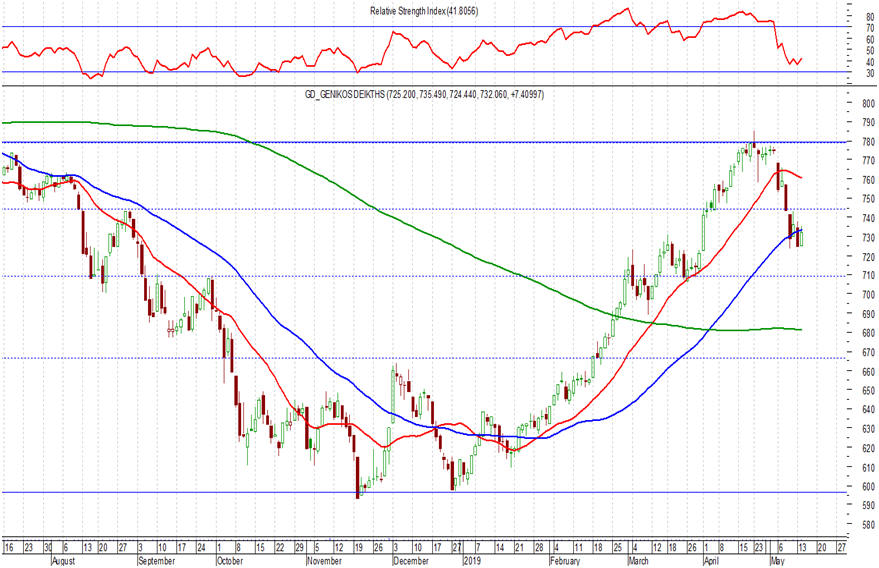The image size is (879, 568).
Task: Click the 700 price axis label
Action: click(868, 294)
